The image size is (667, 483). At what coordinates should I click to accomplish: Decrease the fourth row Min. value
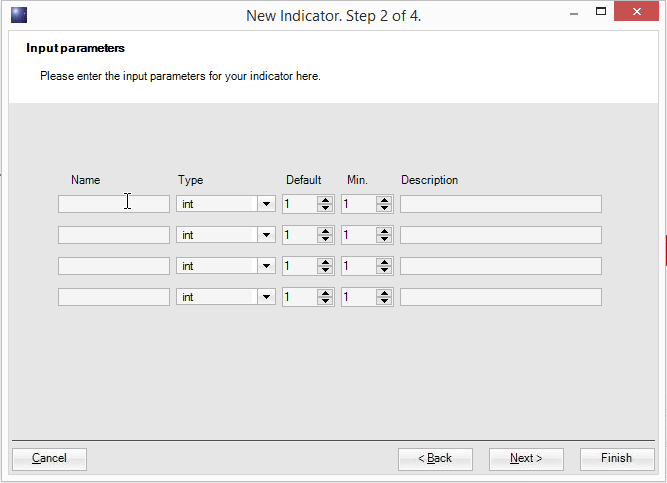[x=385, y=301]
